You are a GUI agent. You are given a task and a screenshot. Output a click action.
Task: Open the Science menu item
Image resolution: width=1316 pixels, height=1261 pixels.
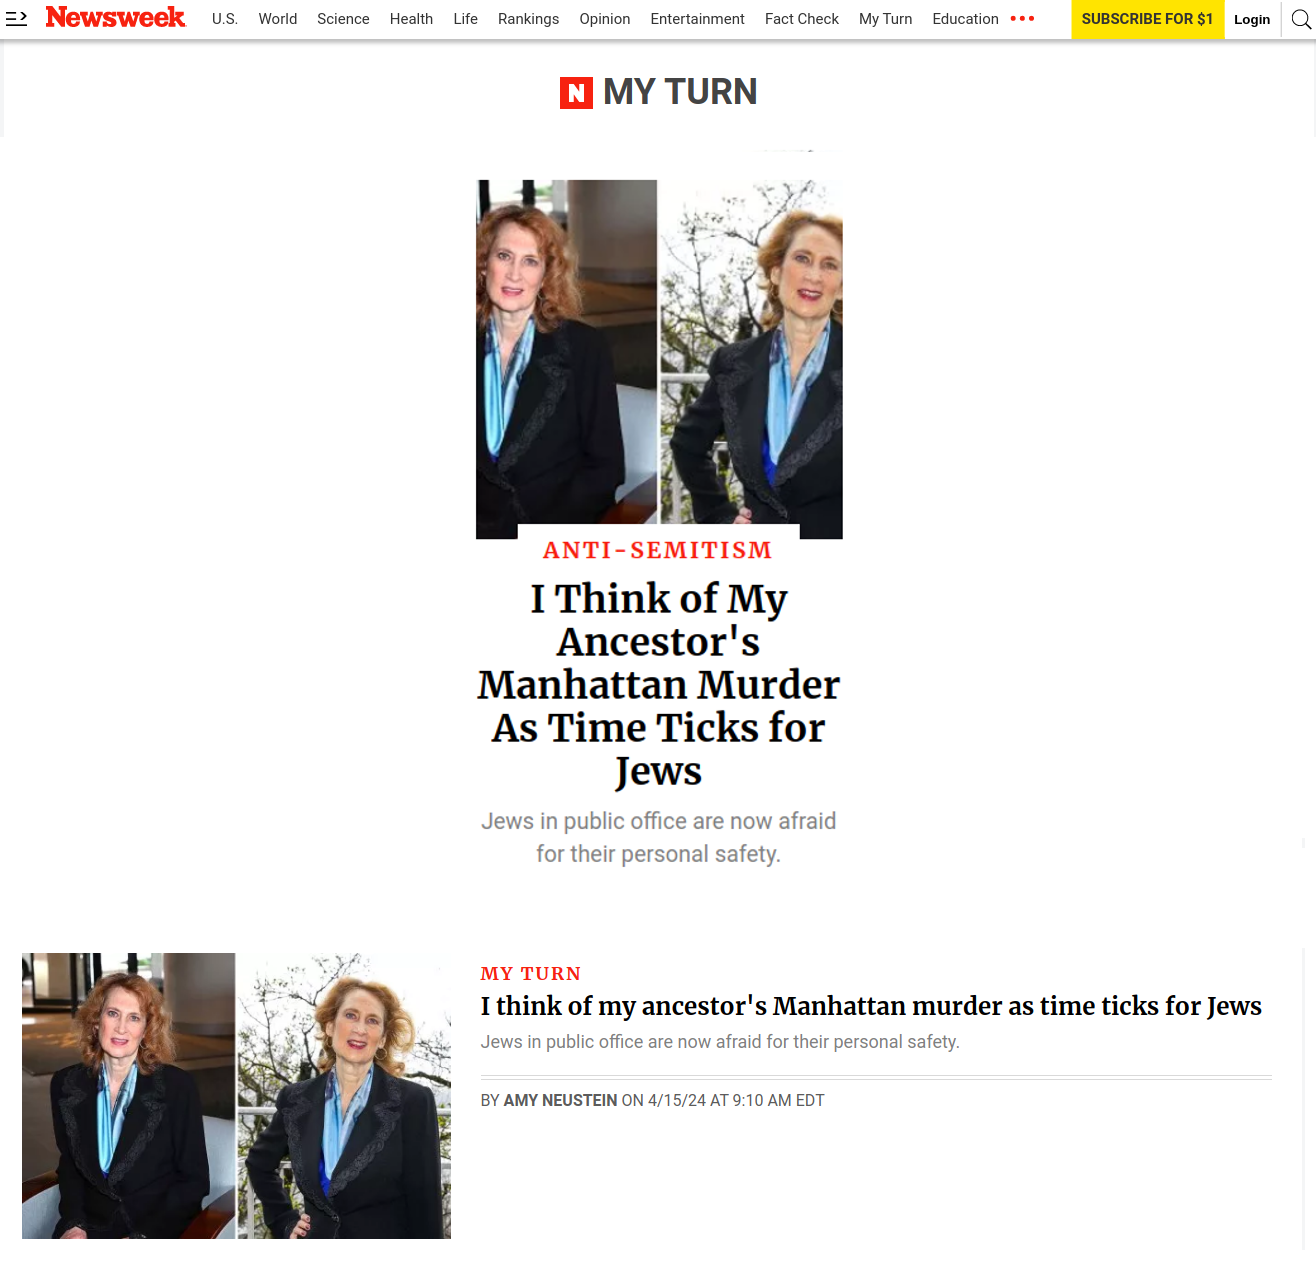(x=343, y=19)
